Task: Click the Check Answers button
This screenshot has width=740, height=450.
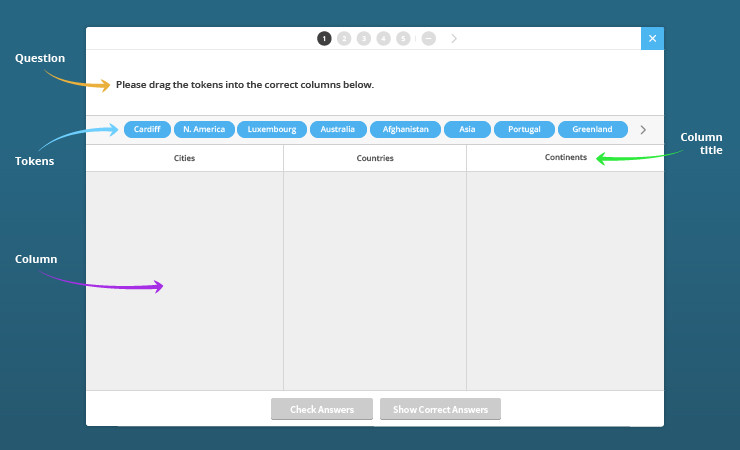Action: [x=322, y=409]
